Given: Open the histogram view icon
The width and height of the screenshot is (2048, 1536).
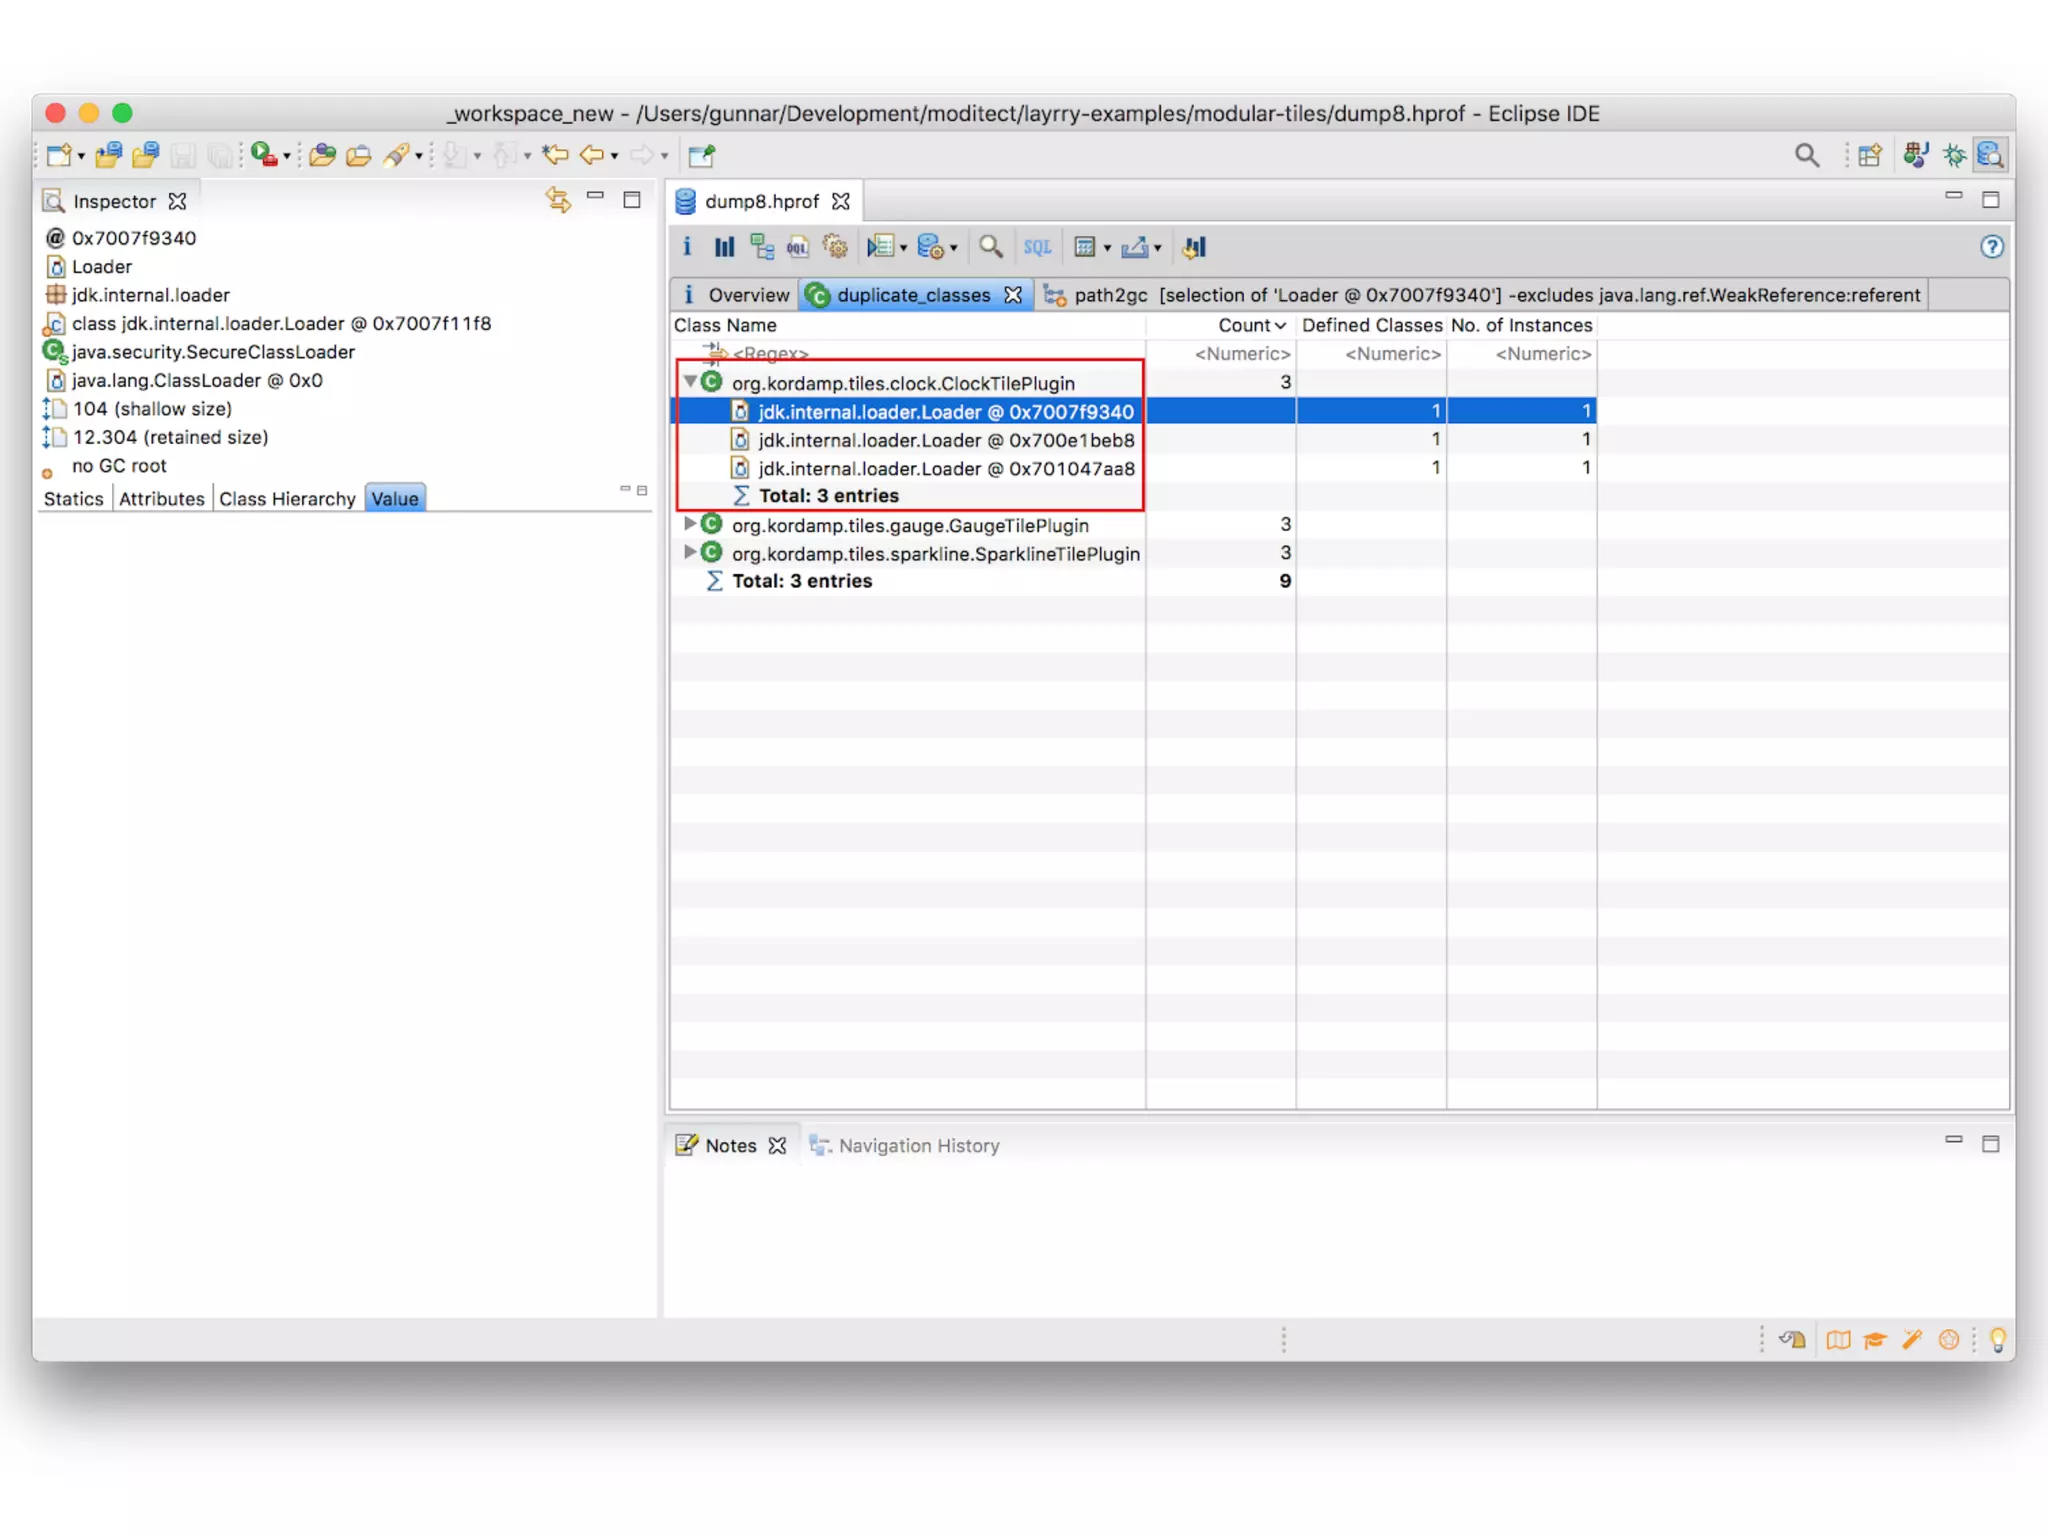Looking at the screenshot, I should (x=724, y=247).
